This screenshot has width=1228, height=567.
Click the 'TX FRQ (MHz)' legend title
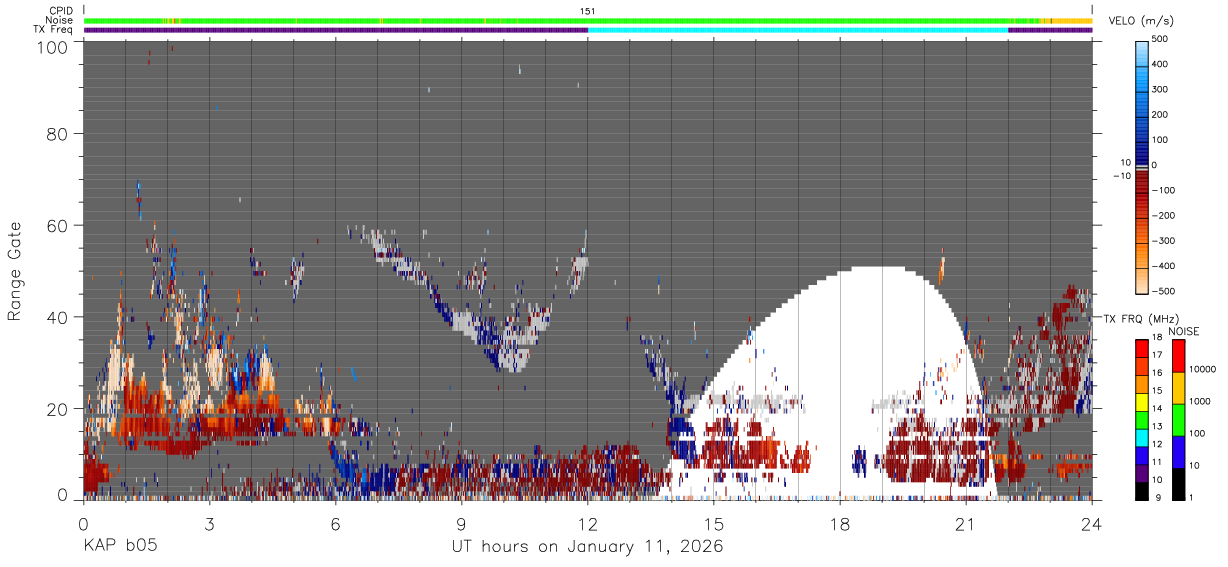click(x=1139, y=319)
